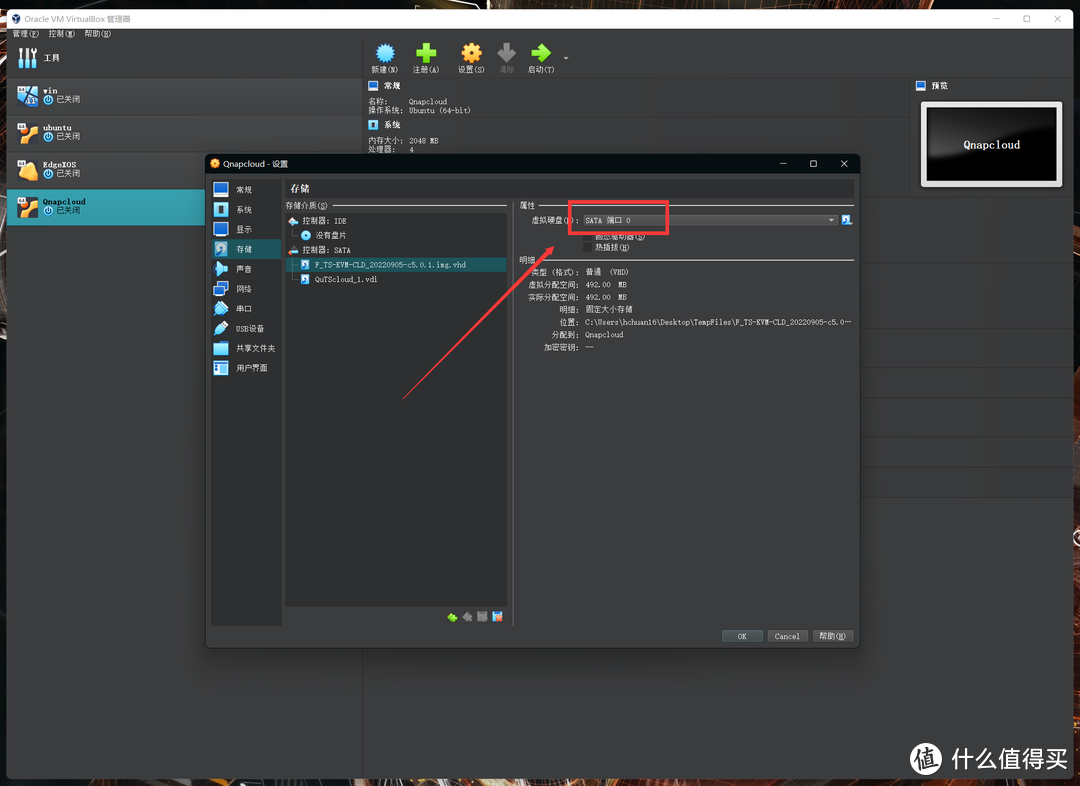Viewport: 1080px width, 786px height.
Task: Click the New (新建) VM toolbar icon
Action: 384,54
